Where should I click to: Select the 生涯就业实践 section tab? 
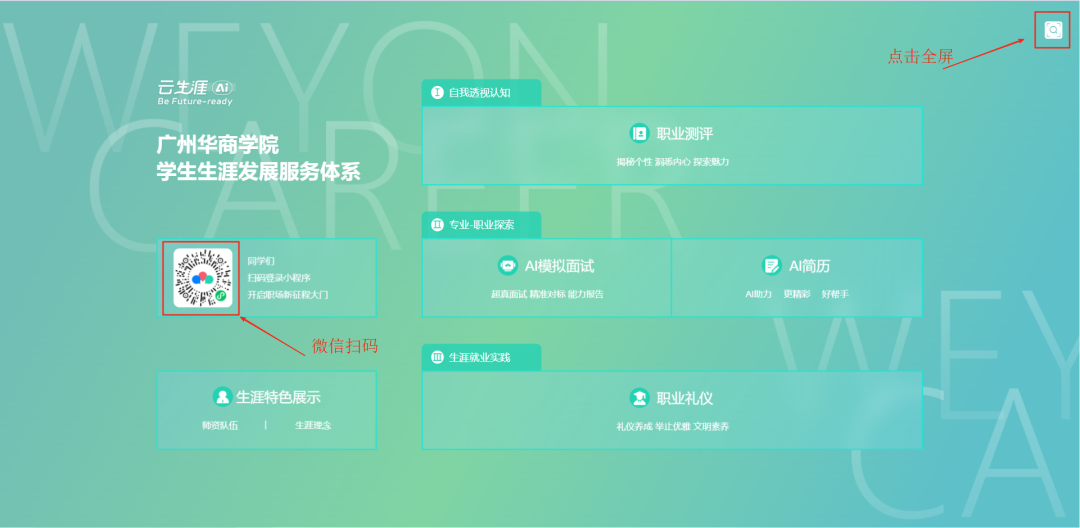click(x=481, y=357)
